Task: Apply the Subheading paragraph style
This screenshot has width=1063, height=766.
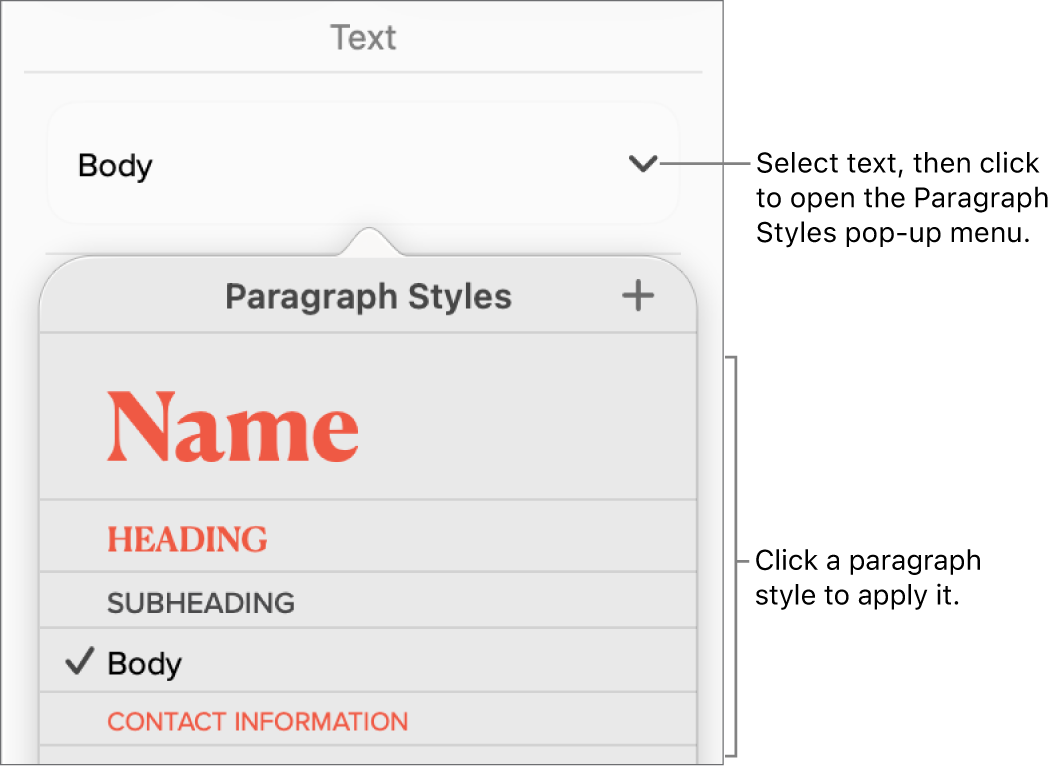Action: (x=200, y=601)
